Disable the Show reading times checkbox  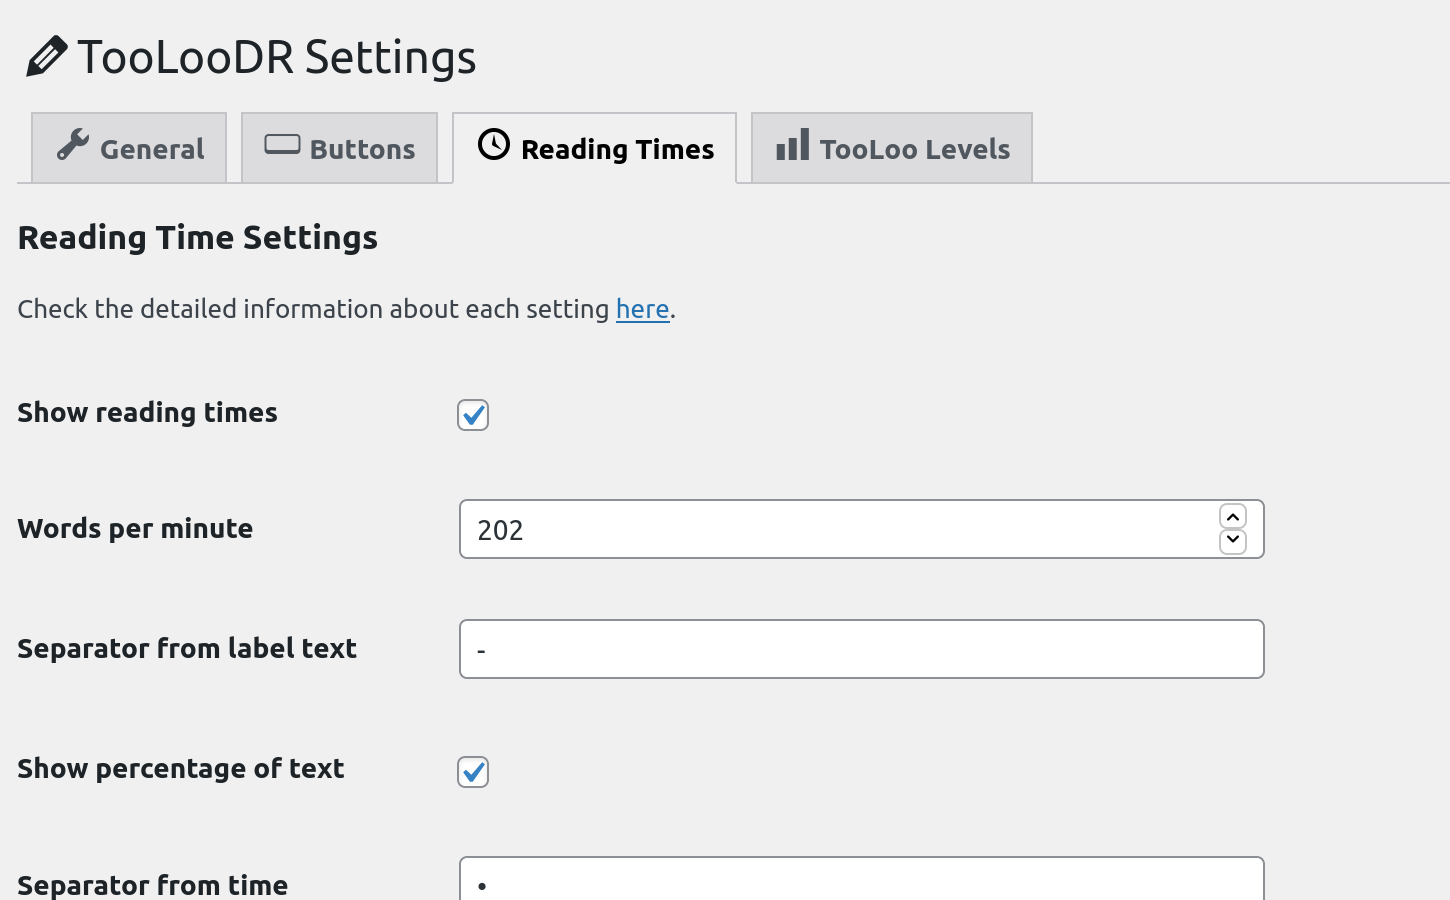click(x=473, y=415)
